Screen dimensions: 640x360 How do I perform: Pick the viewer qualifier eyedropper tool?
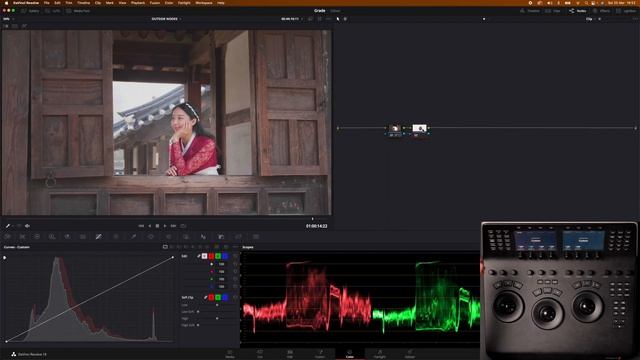(x=7, y=226)
